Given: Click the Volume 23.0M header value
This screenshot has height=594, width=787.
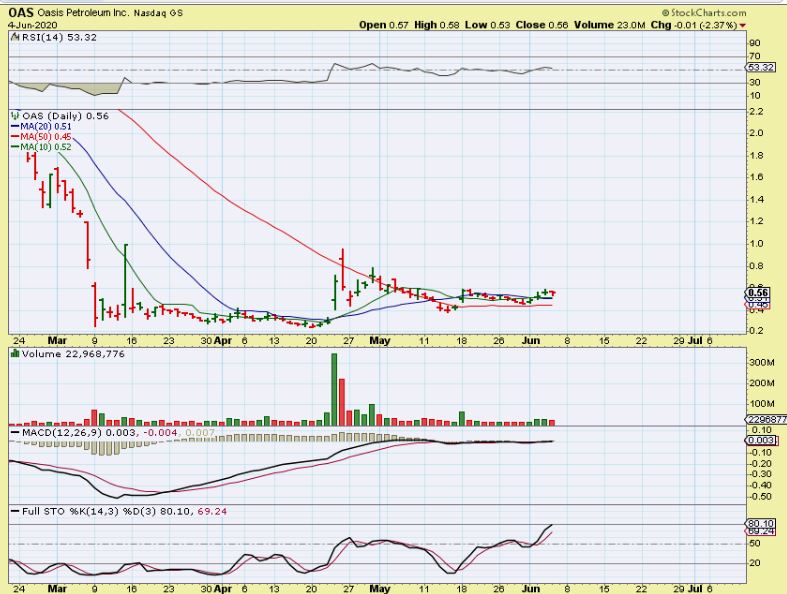Looking at the screenshot, I should (610, 25).
